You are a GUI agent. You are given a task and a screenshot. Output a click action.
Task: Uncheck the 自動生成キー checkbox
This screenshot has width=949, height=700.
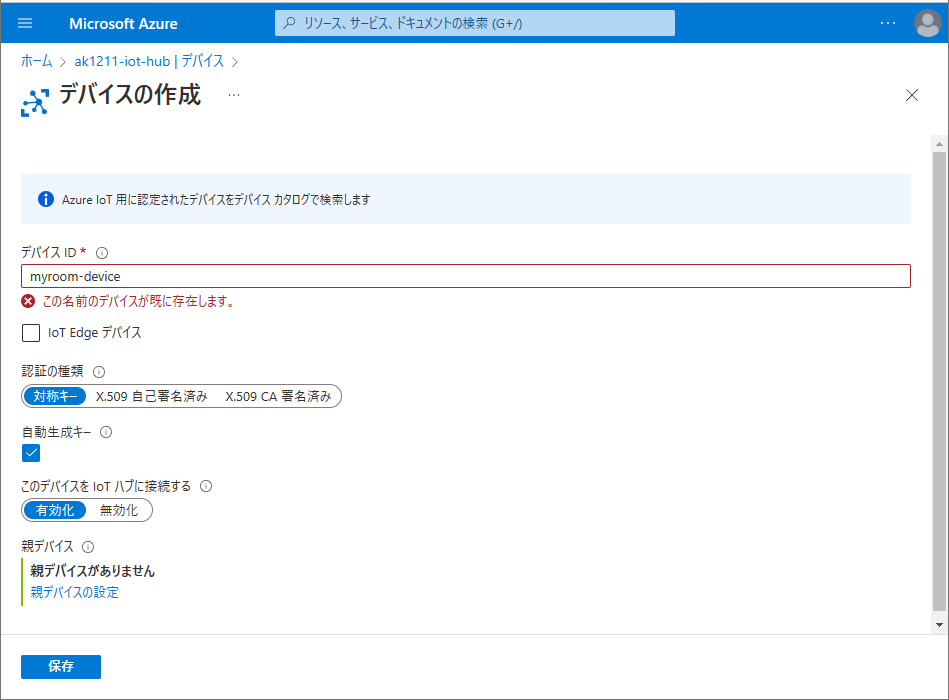pyautogui.click(x=31, y=453)
